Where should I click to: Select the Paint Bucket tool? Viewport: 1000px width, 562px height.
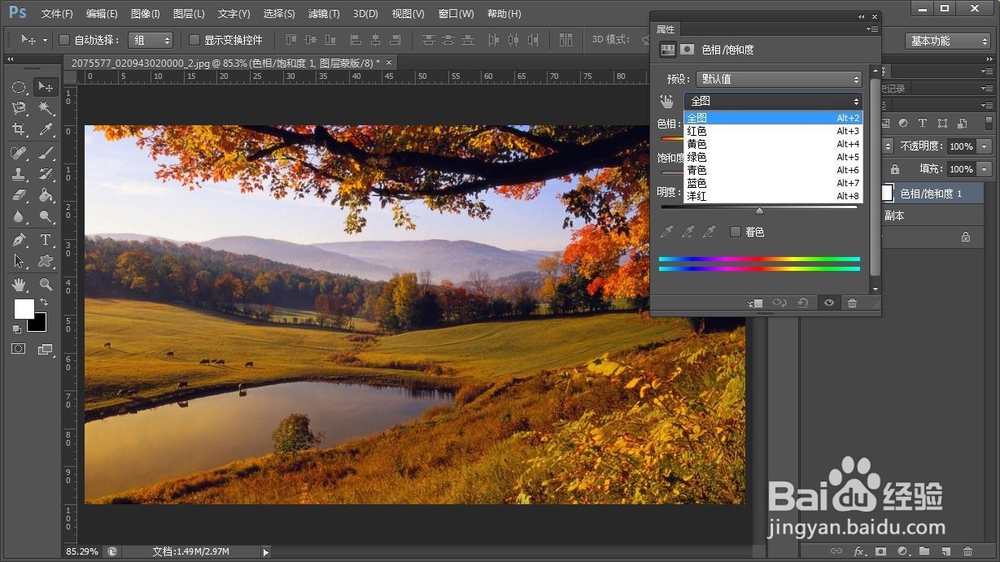45,195
